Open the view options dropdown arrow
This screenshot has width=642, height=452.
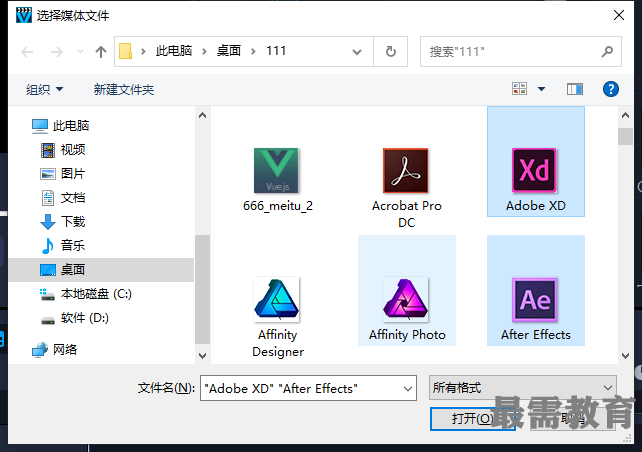541,89
